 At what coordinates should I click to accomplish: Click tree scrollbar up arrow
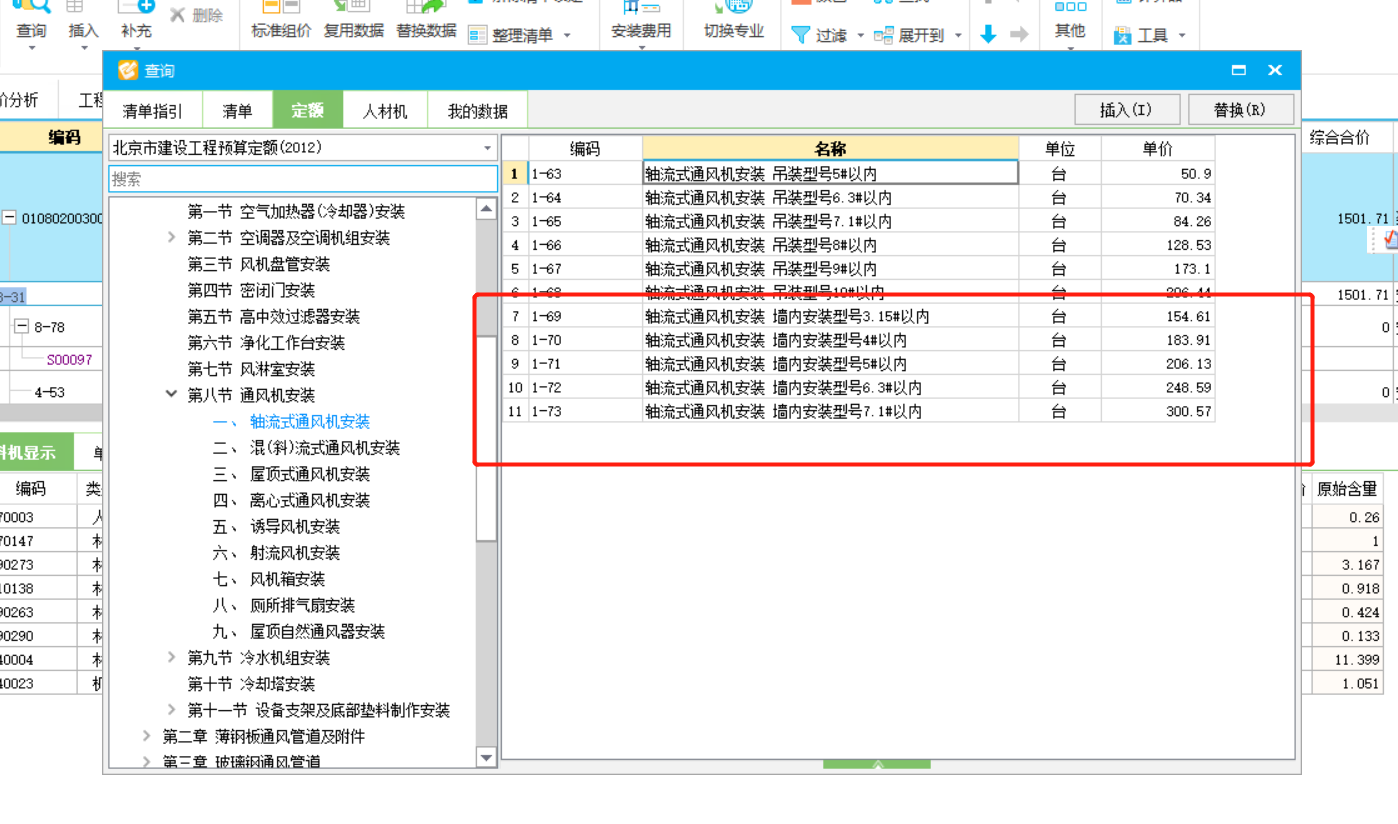pyautogui.click(x=486, y=209)
